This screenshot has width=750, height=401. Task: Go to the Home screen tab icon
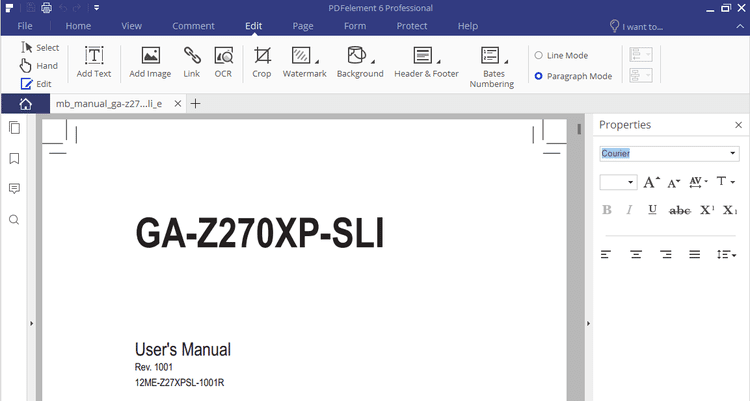coord(25,104)
